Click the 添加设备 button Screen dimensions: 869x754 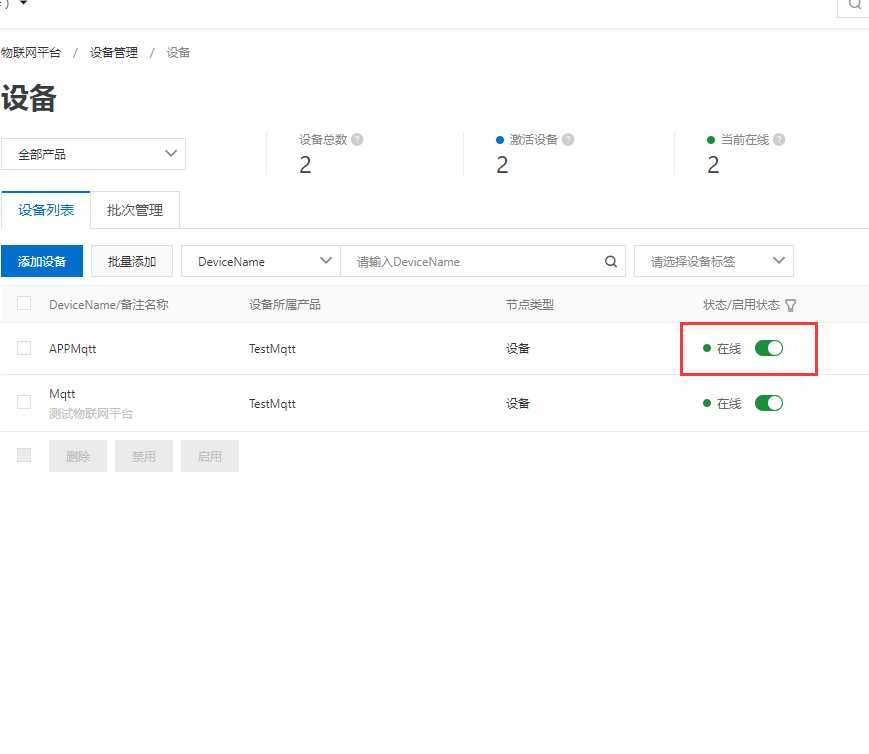point(42,261)
